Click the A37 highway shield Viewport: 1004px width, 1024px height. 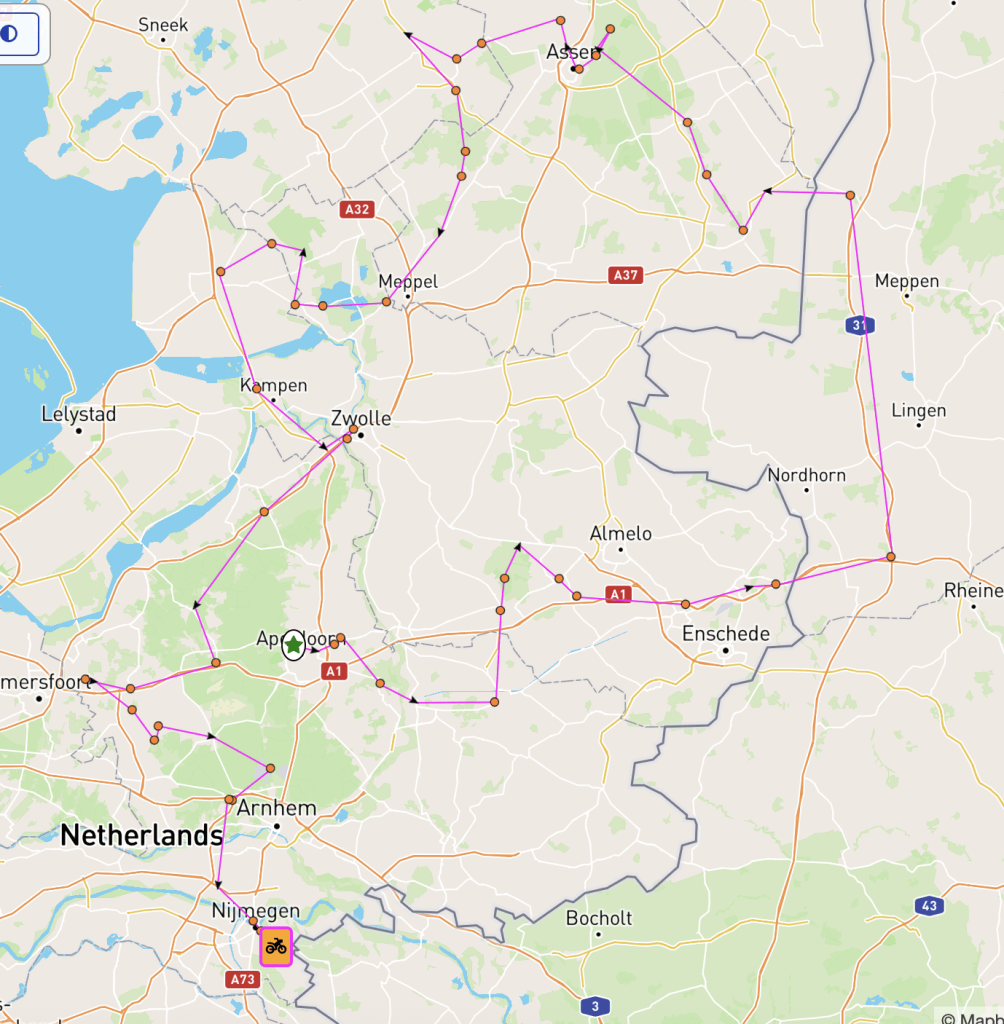point(625,275)
